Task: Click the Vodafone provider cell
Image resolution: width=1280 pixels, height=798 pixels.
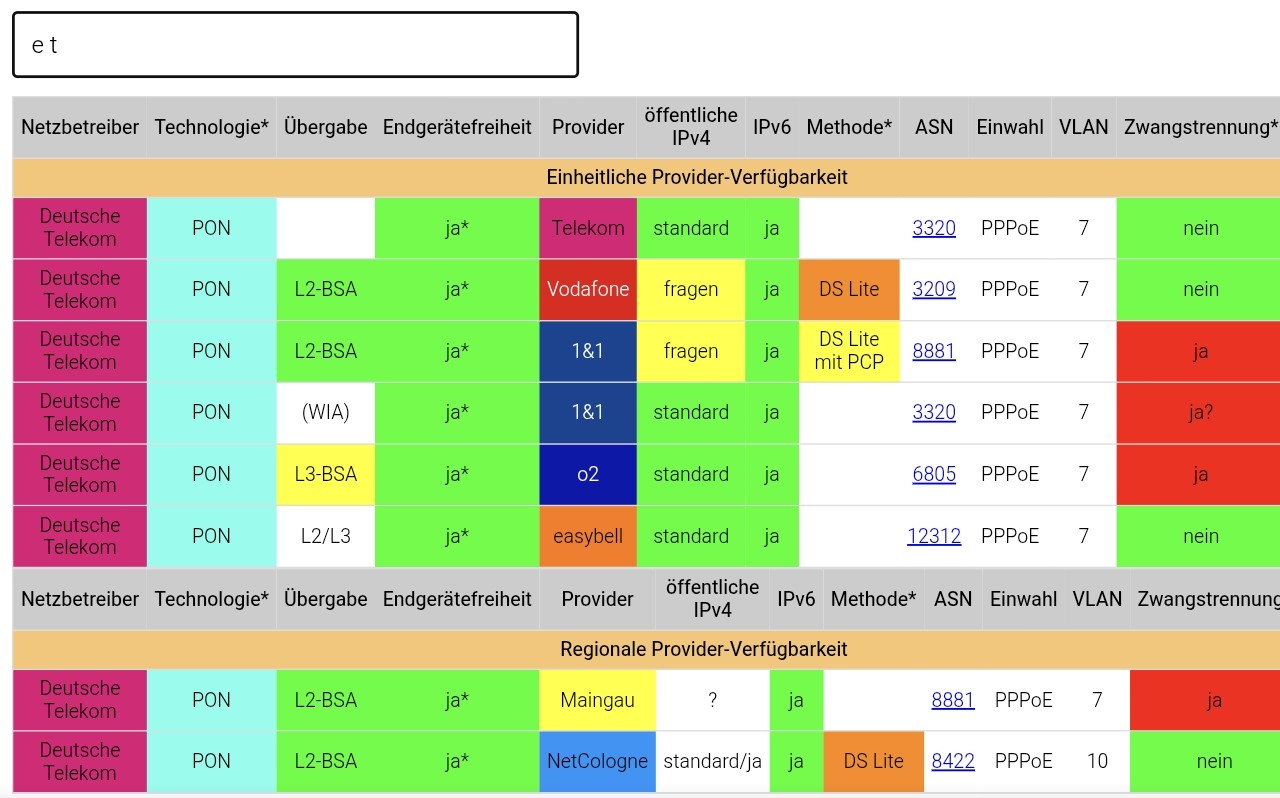Action: tap(588, 289)
